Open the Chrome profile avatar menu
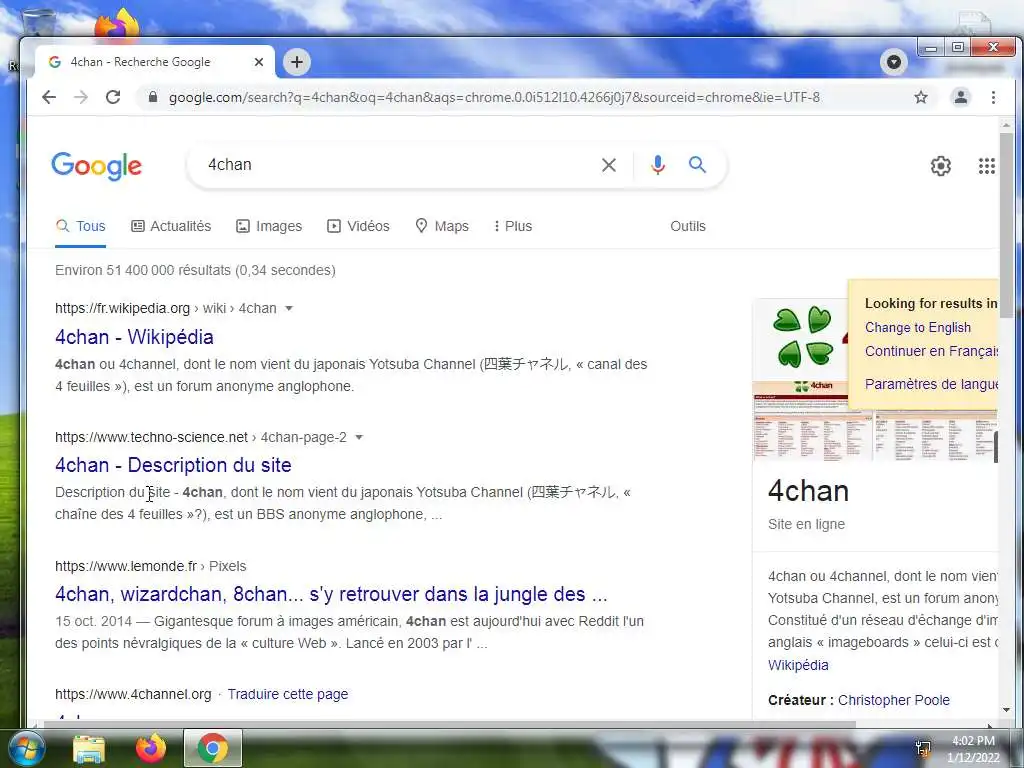The width and height of the screenshot is (1024, 768). tap(961, 97)
